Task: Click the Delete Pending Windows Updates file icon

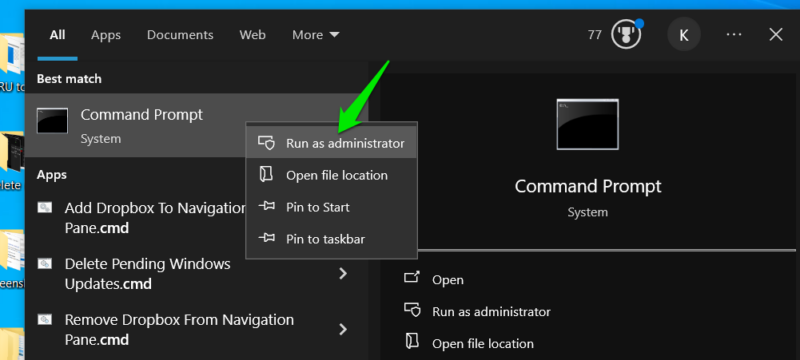Action: point(45,264)
